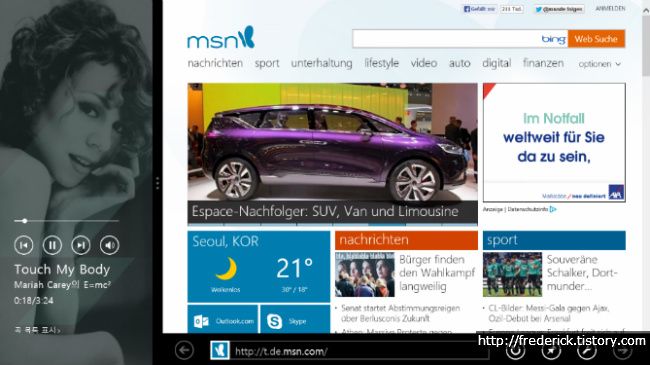Open the video navigation item
The width and height of the screenshot is (650, 365).
click(424, 63)
